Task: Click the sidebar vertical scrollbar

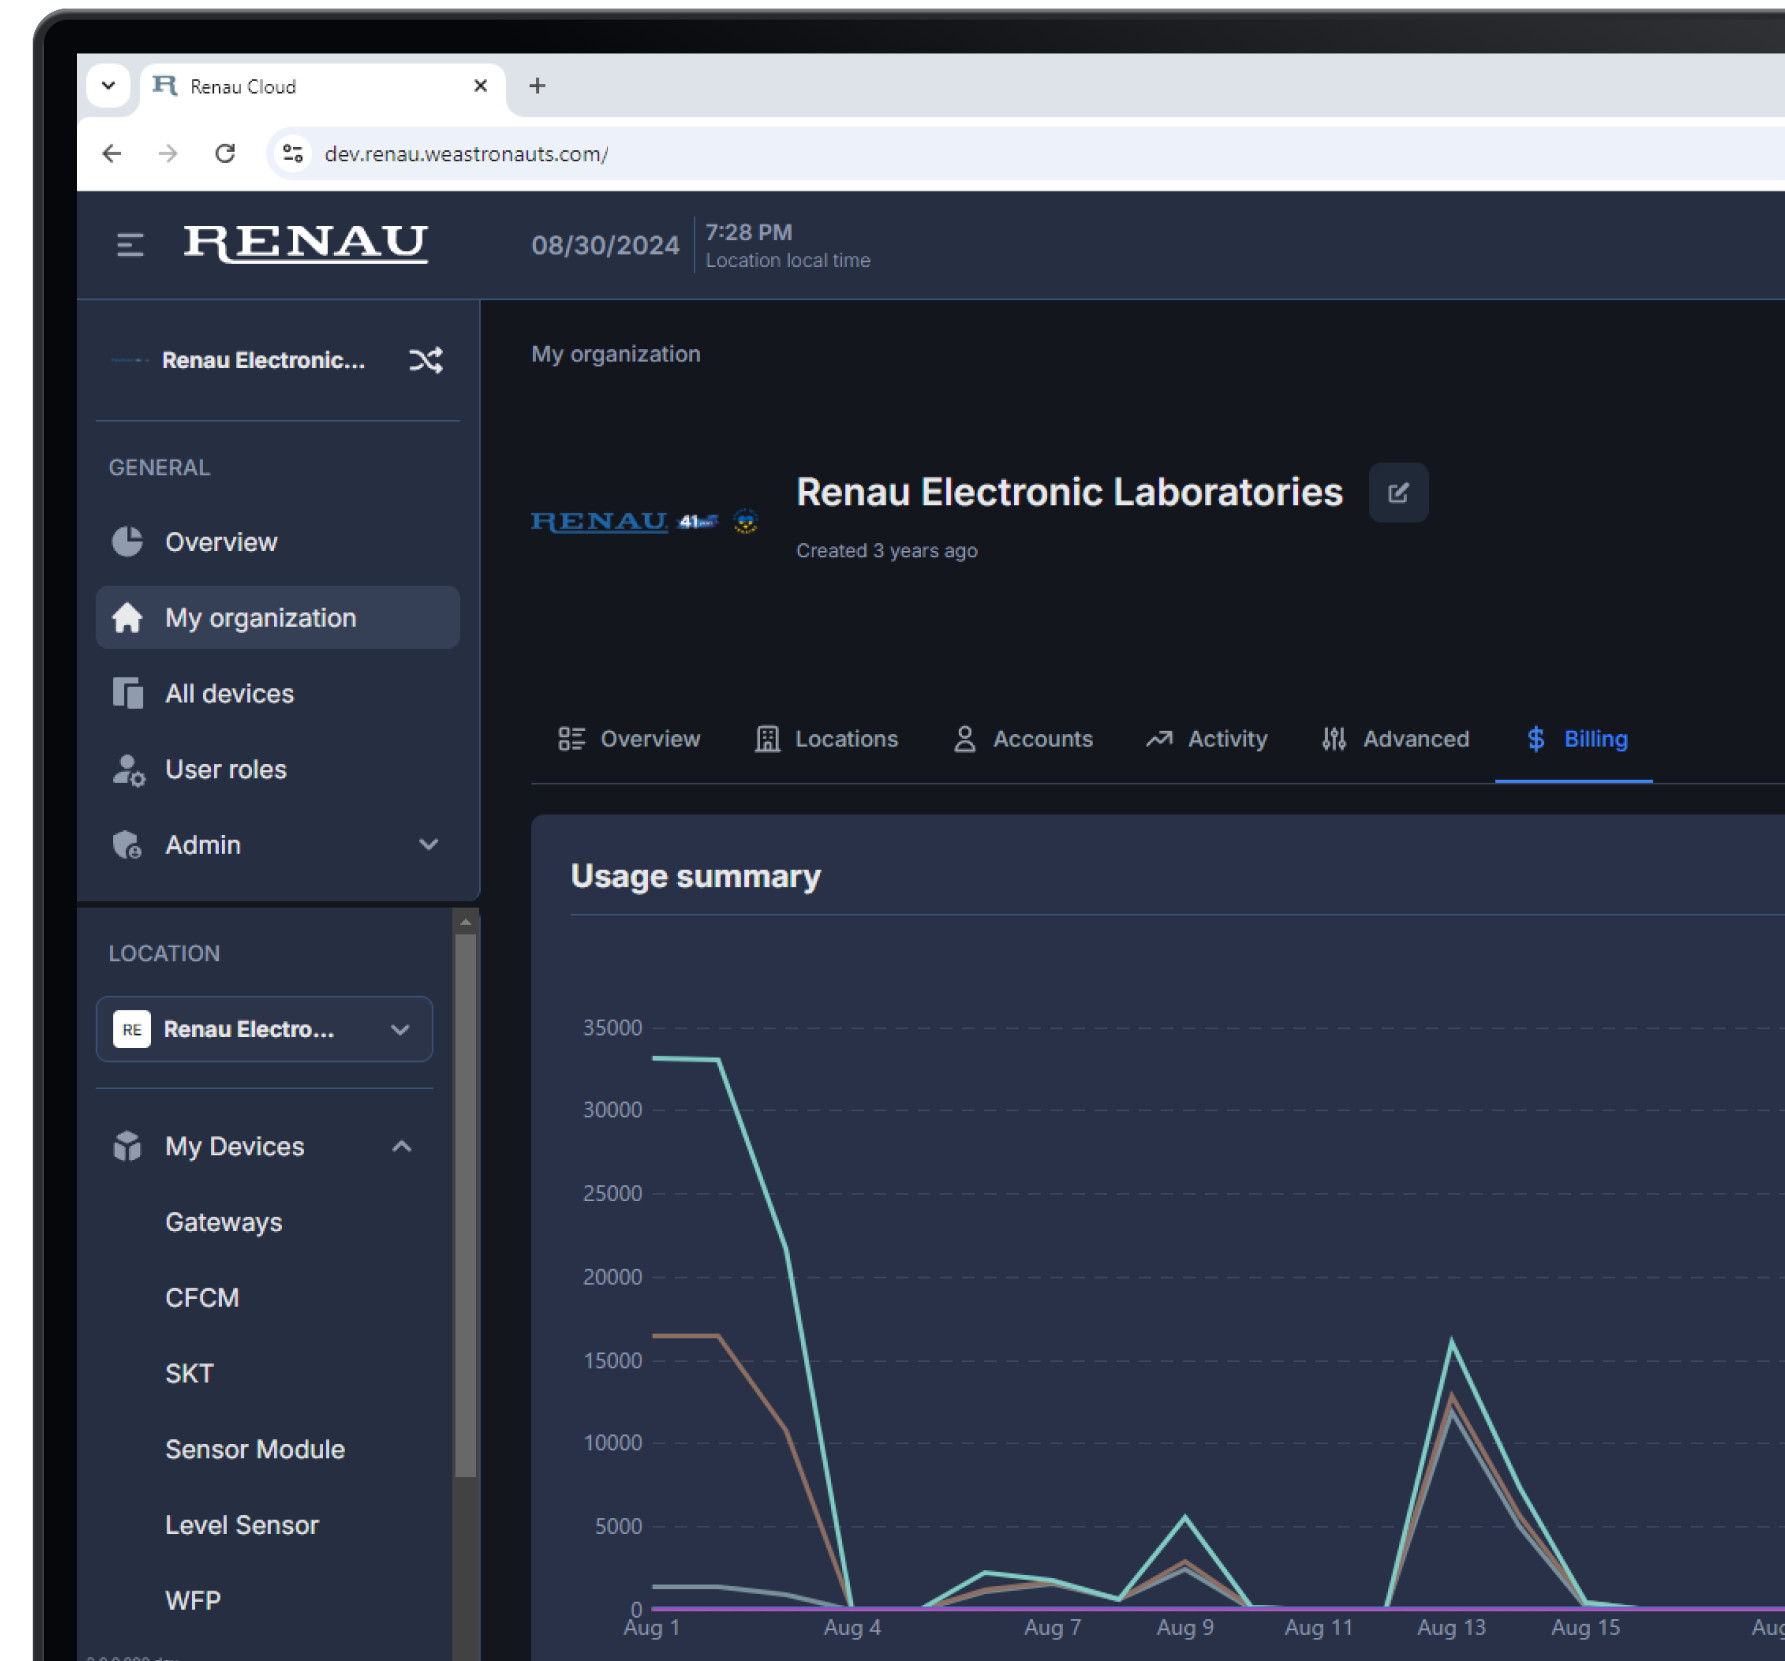Action: 465,1200
